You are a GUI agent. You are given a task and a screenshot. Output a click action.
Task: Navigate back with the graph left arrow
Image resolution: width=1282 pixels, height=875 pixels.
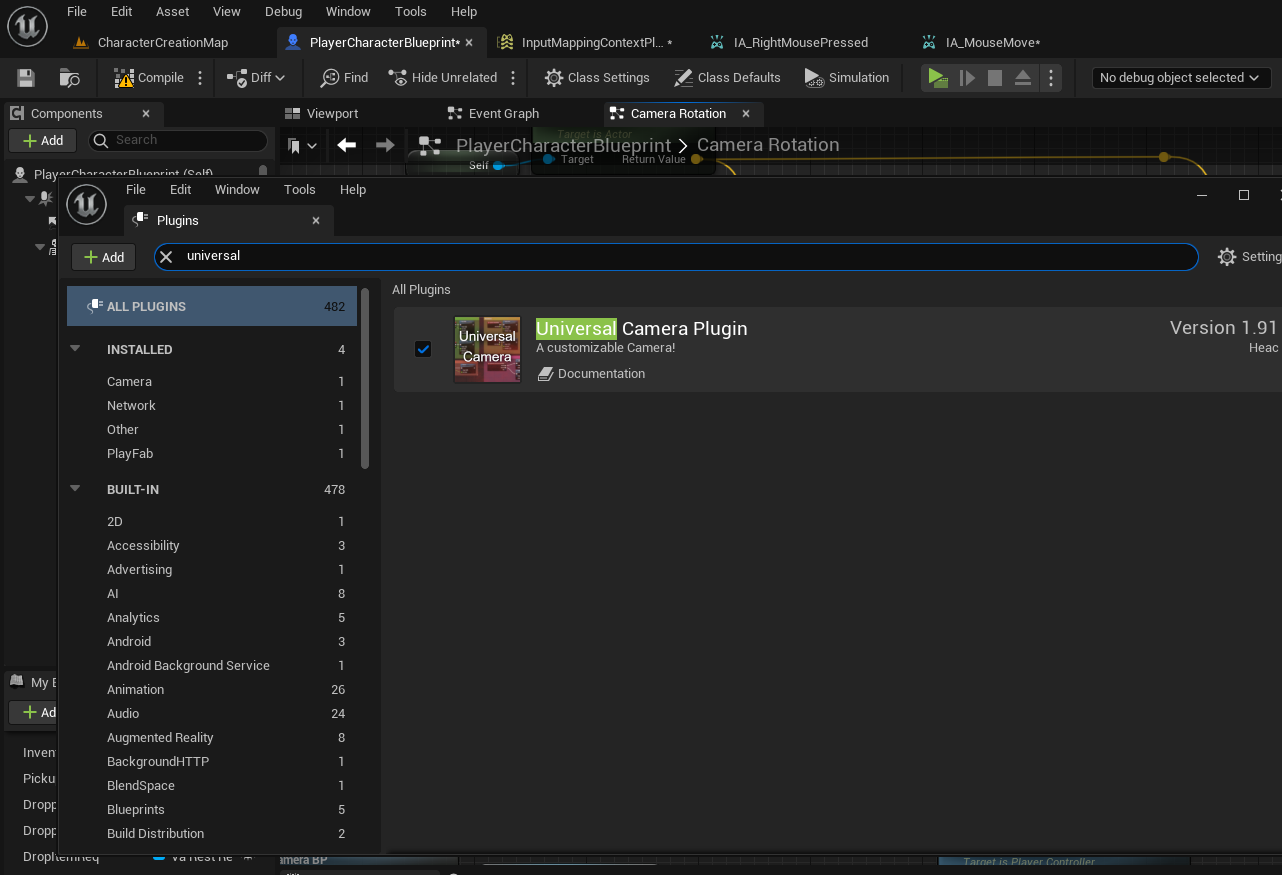[x=347, y=145]
